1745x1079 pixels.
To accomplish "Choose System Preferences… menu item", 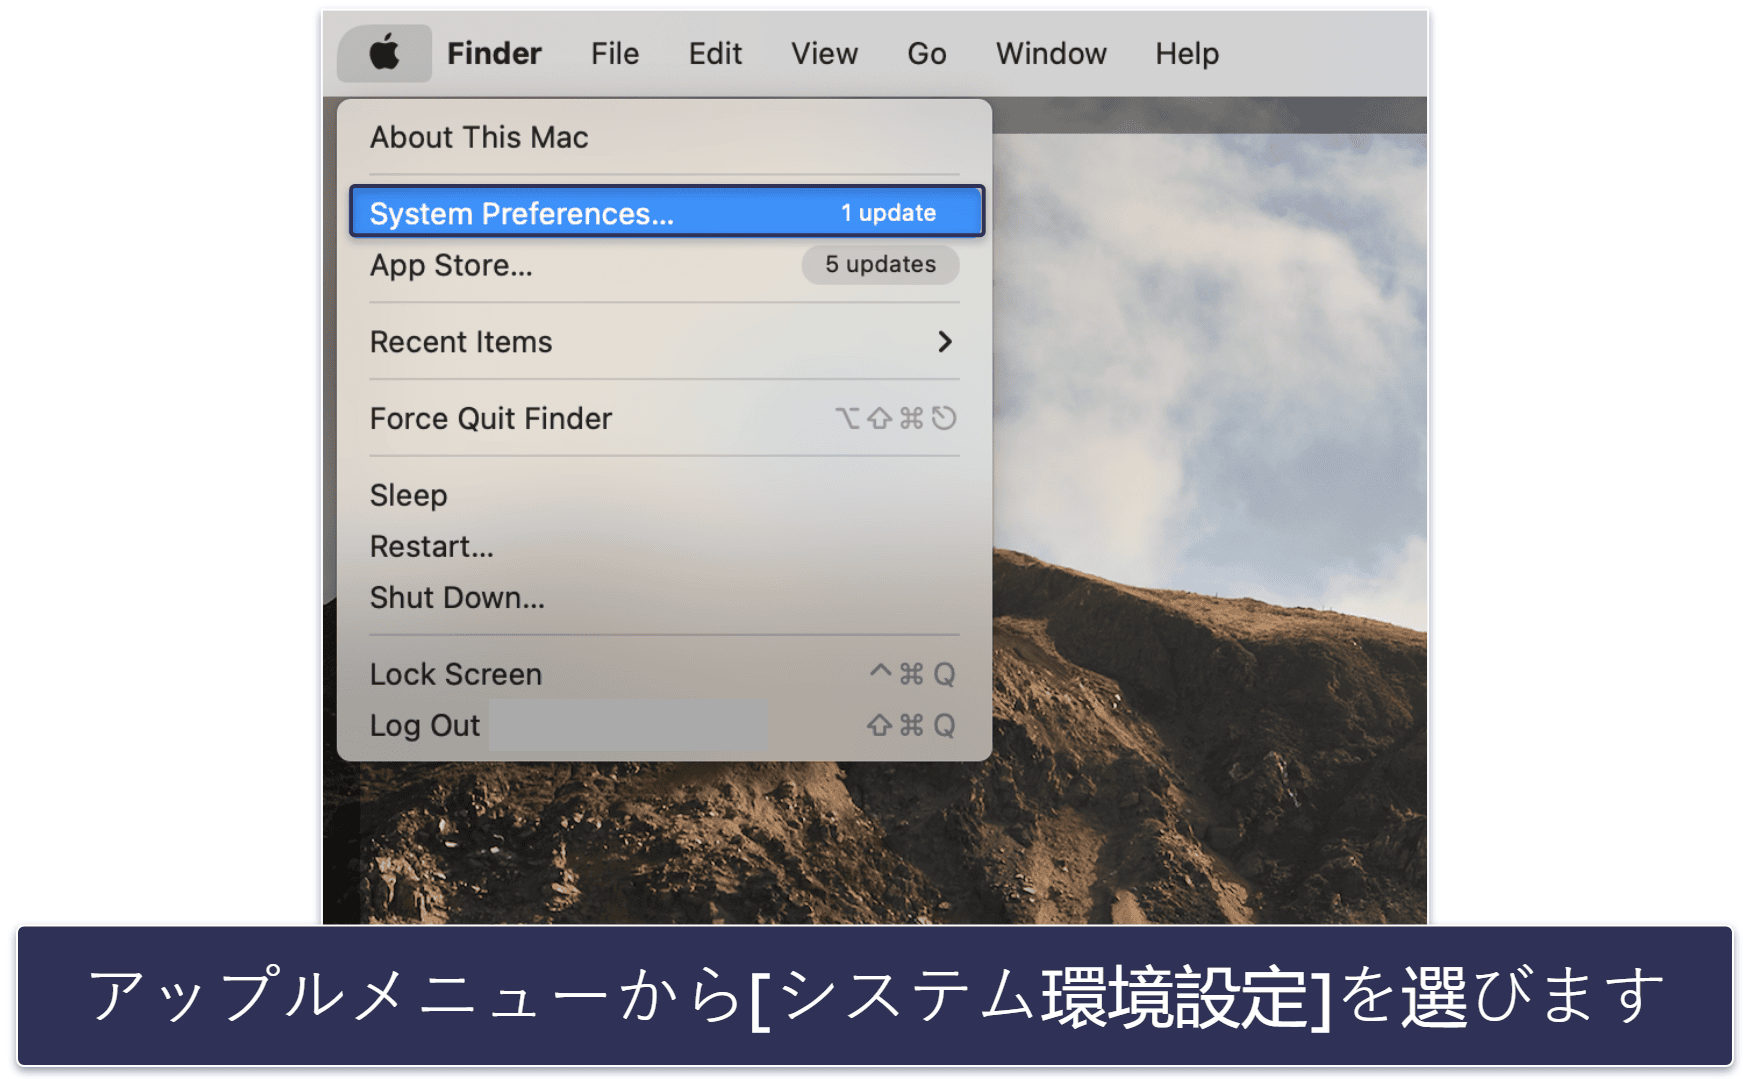I will (667, 212).
